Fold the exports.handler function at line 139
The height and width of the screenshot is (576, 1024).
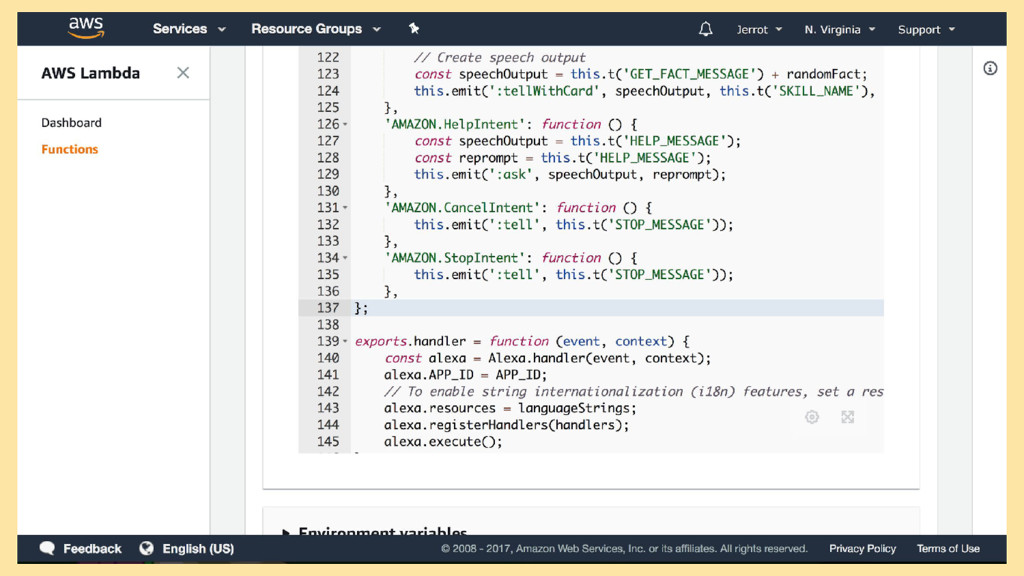(346, 342)
